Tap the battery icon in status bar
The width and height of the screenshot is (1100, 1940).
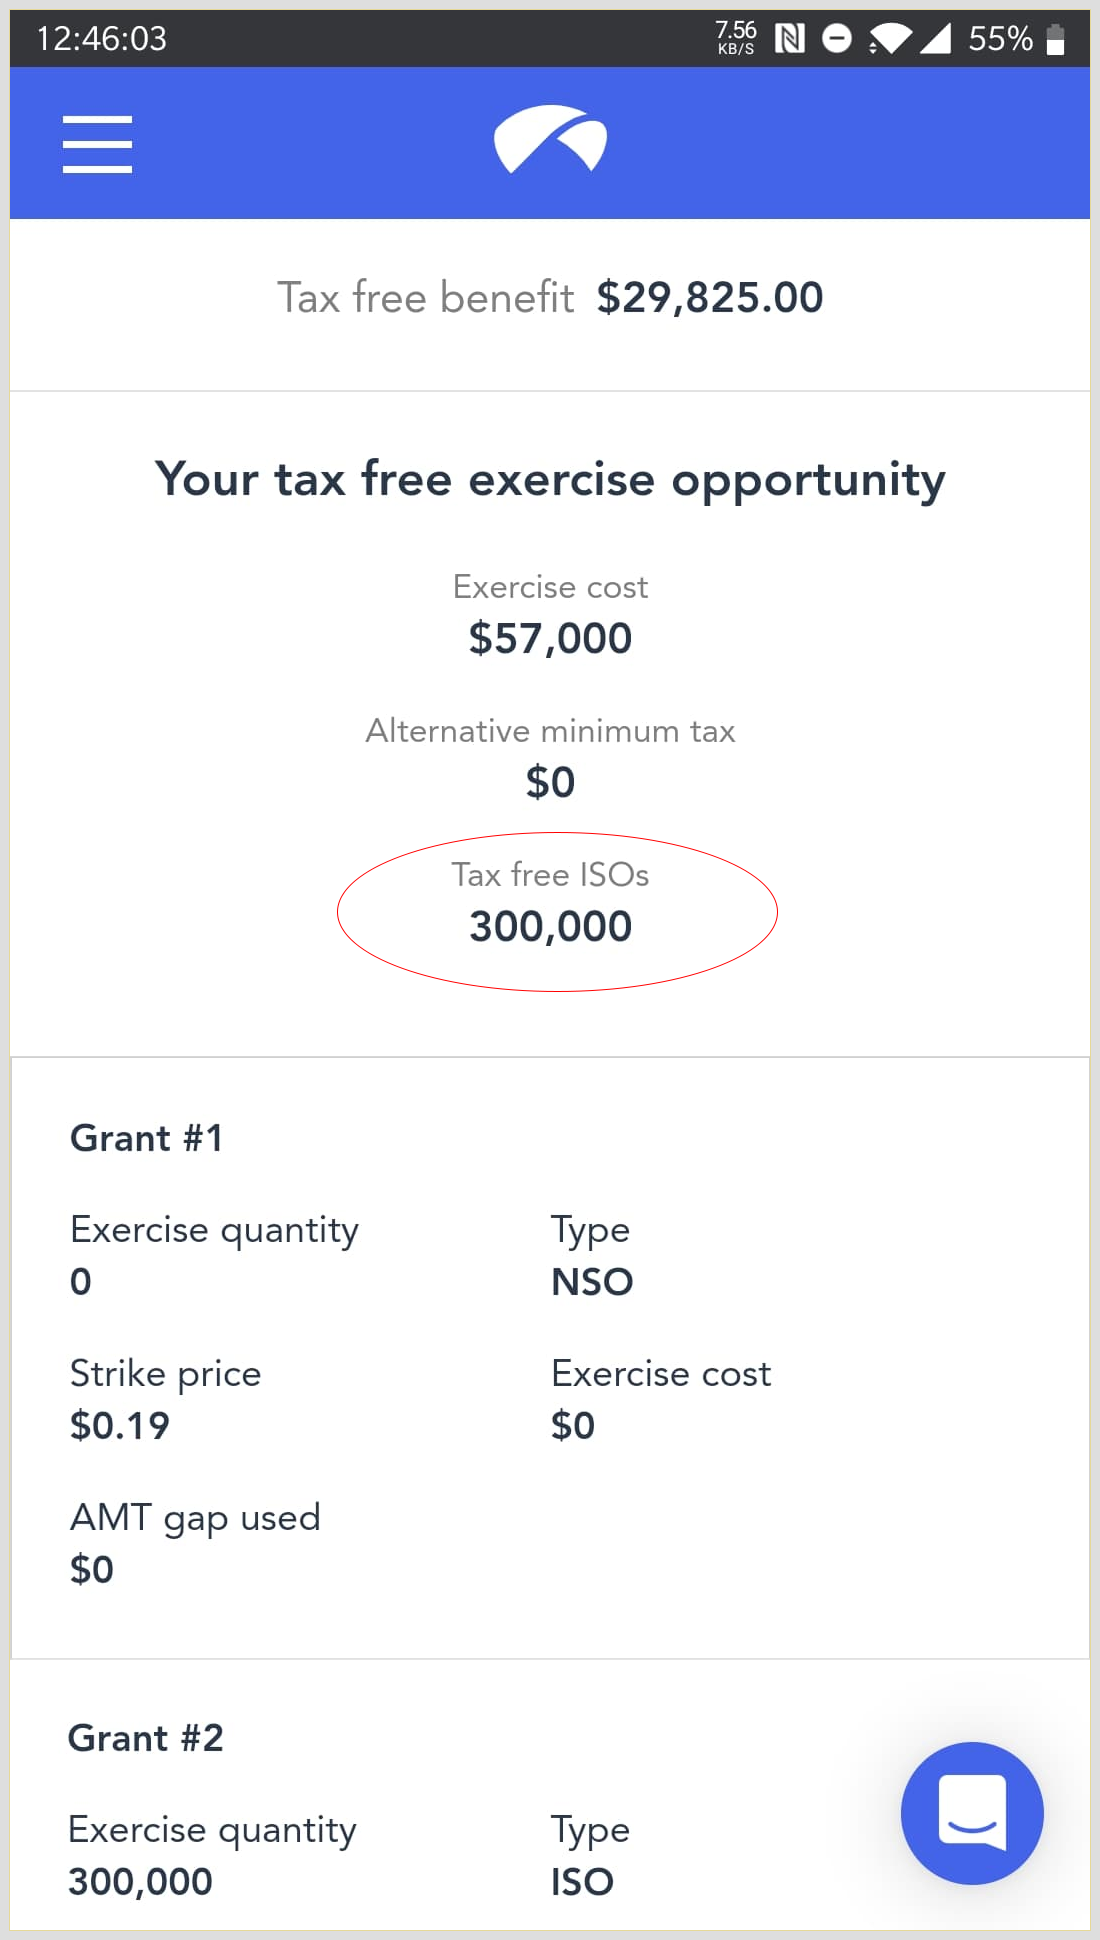tap(1055, 39)
